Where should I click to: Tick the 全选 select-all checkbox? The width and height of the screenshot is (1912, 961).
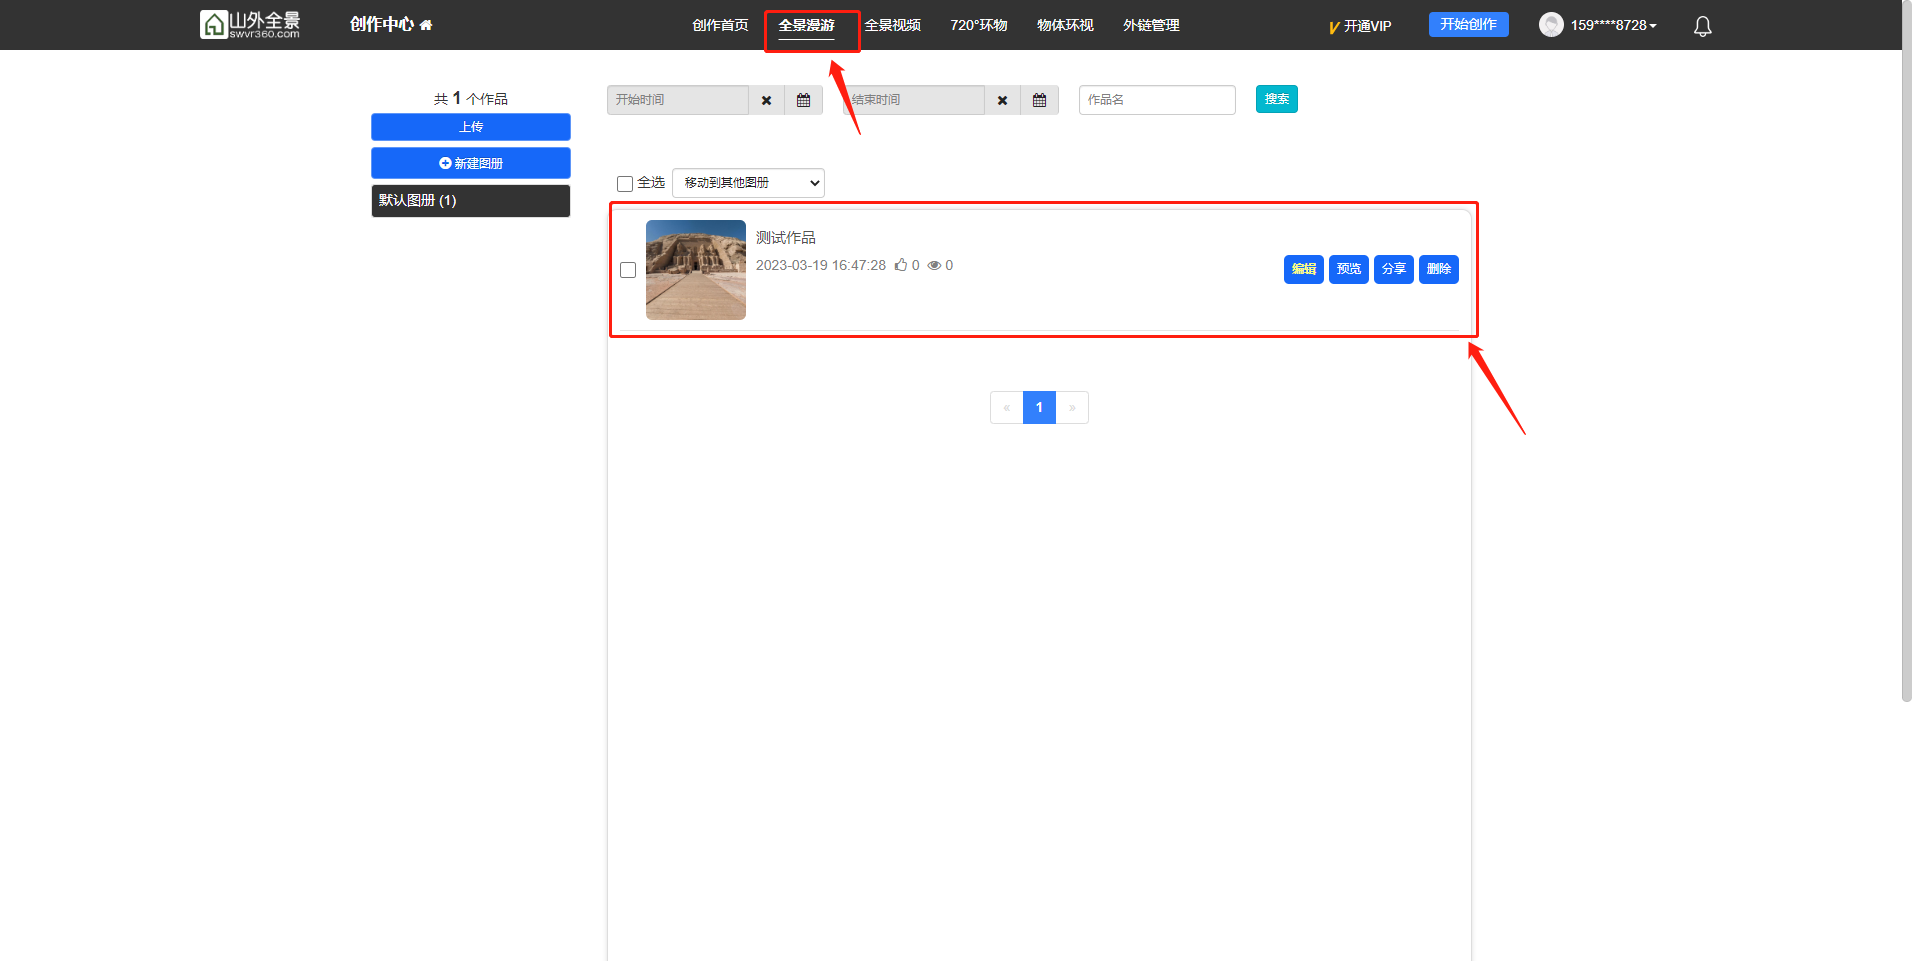(625, 184)
